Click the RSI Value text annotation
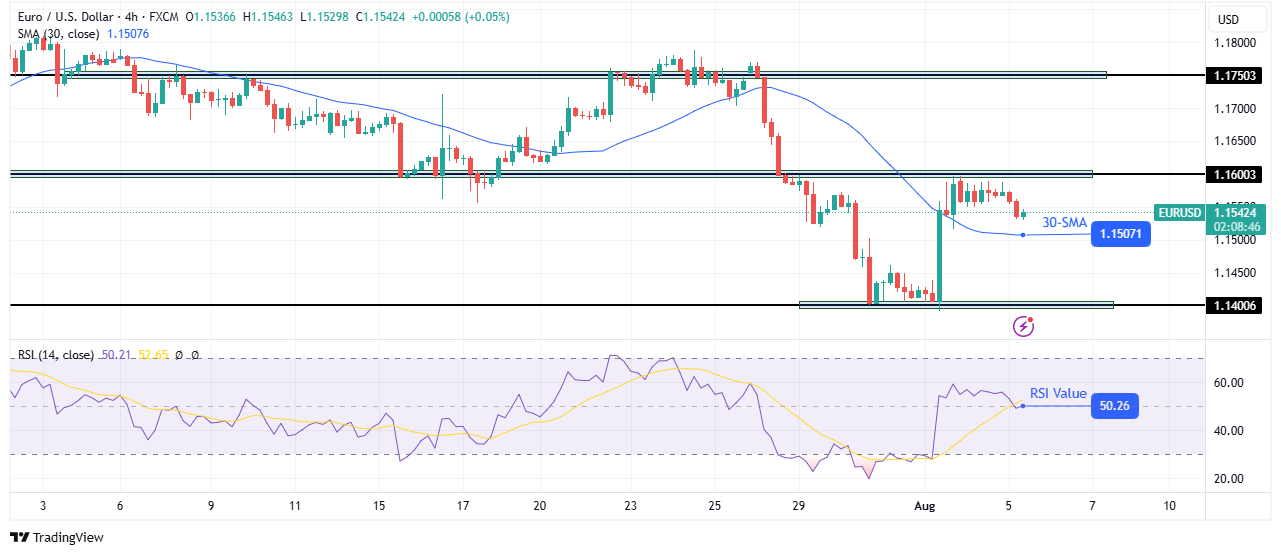Image resolution: width=1281 pixels, height=555 pixels. 1058,393
